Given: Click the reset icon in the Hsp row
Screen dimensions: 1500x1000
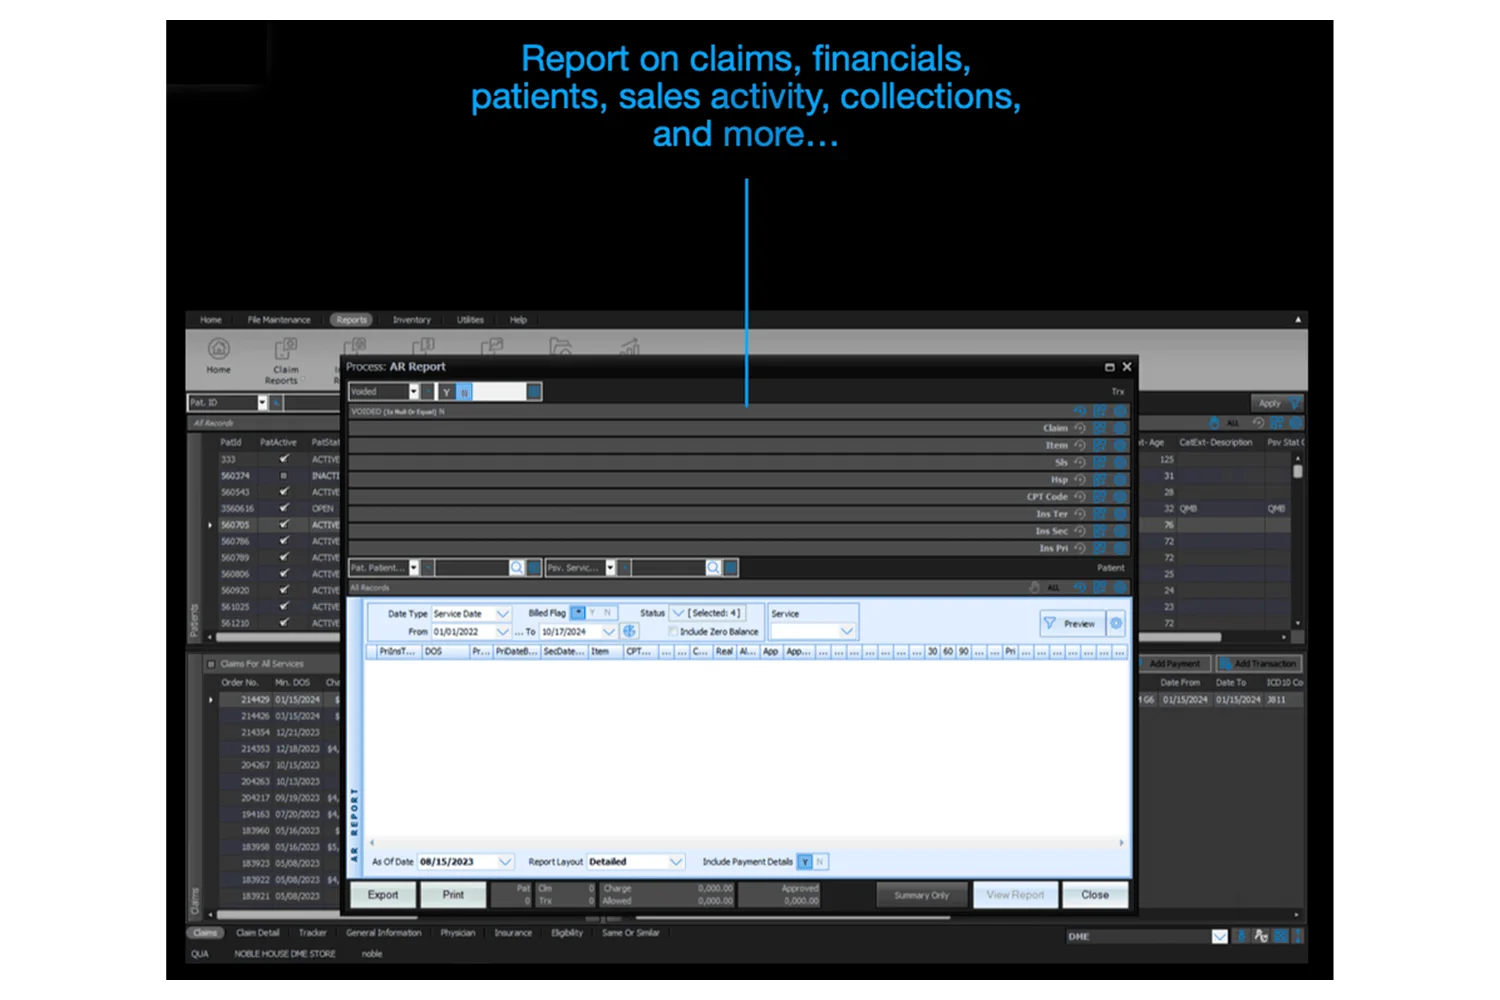Looking at the screenshot, I should tap(1079, 480).
